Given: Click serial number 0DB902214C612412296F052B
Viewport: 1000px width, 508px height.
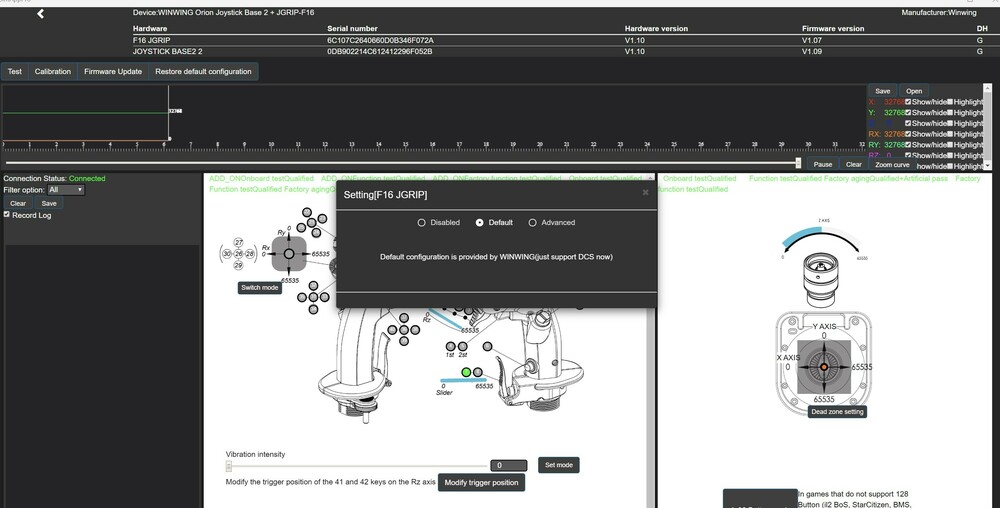Looking at the screenshot, I should pos(379,51).
